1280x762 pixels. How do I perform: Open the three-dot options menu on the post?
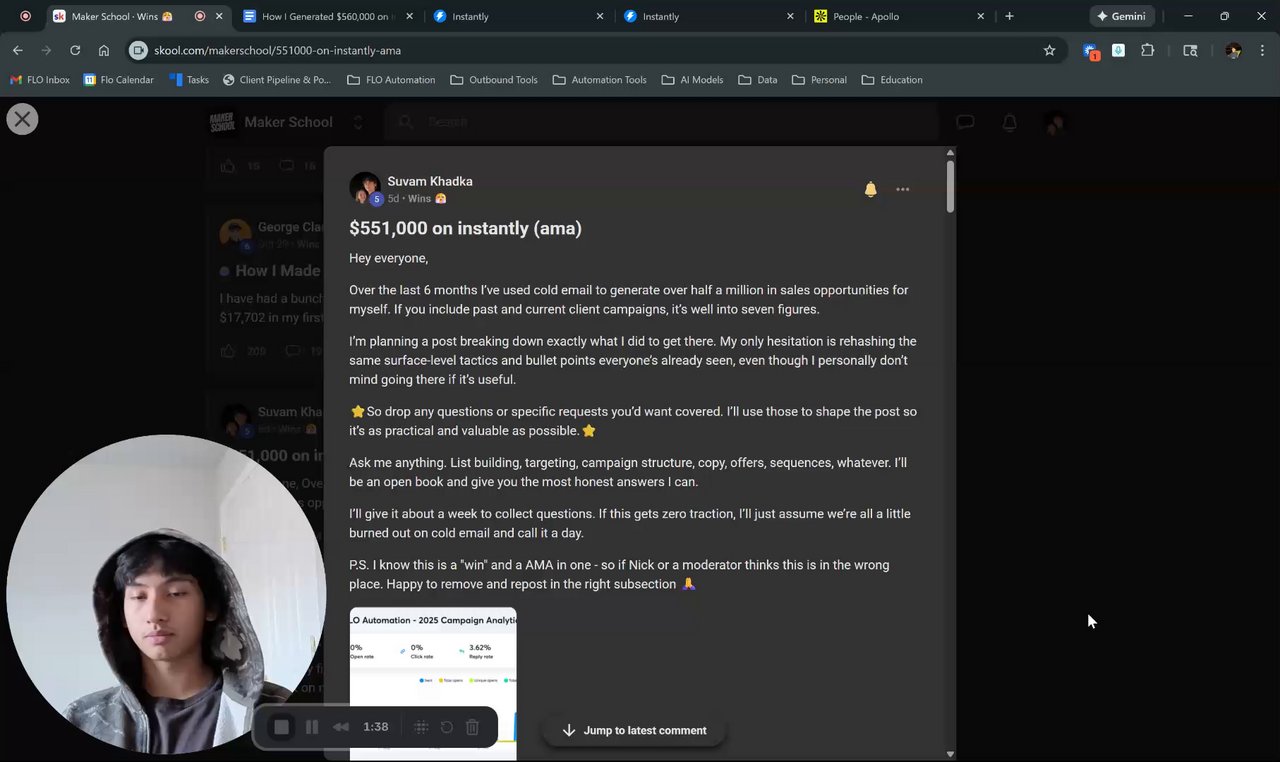point(903,189)
